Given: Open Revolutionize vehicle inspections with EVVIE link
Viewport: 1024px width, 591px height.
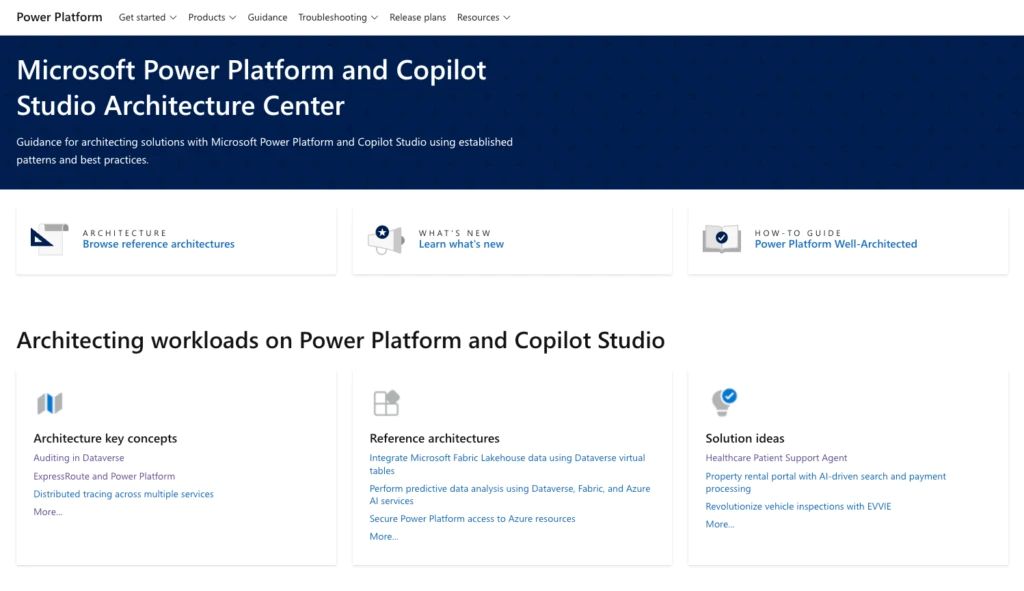Looking at the screenshot, I should [x=798, y=506].
